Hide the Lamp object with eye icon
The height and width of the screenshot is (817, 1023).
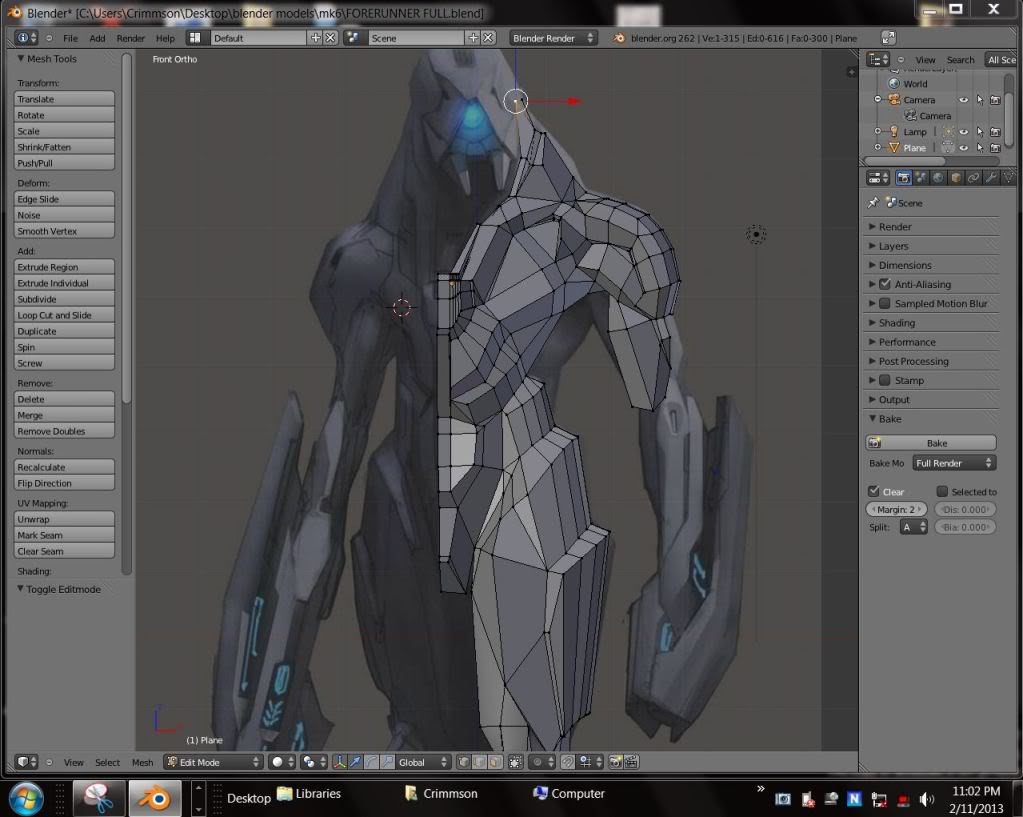[964, 132]
